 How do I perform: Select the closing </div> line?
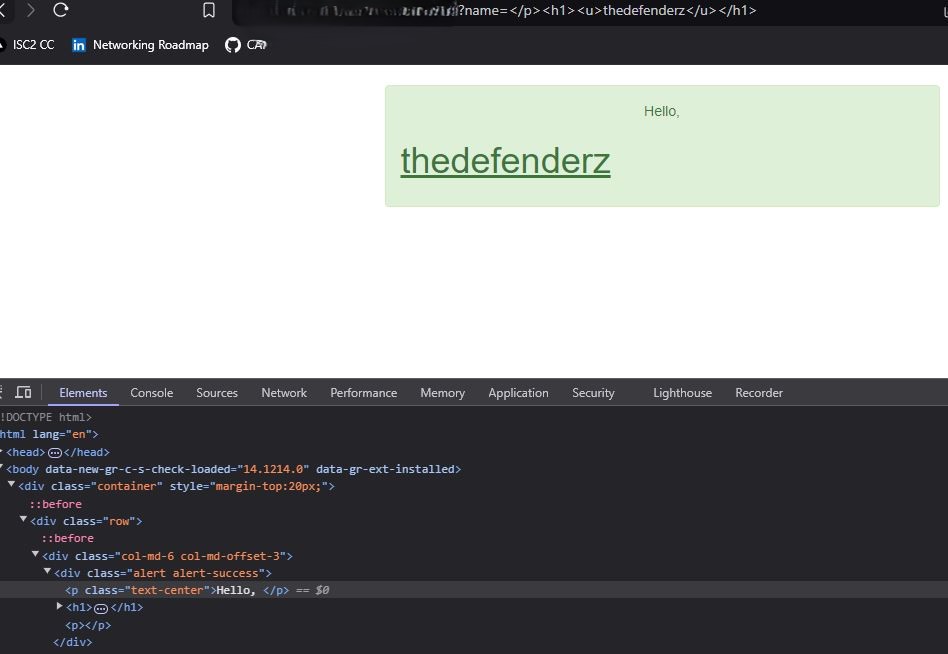click(73, 642)
